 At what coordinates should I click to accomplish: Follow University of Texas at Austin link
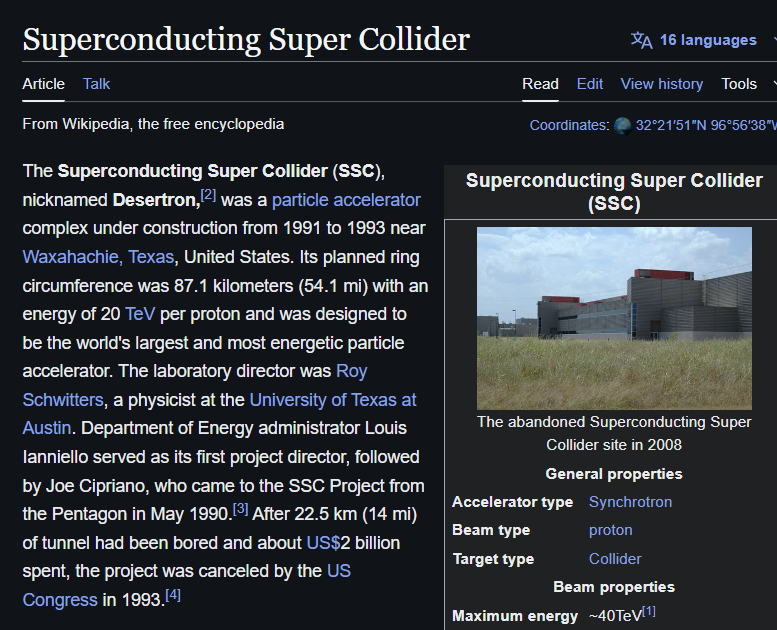tap(333, 400)
